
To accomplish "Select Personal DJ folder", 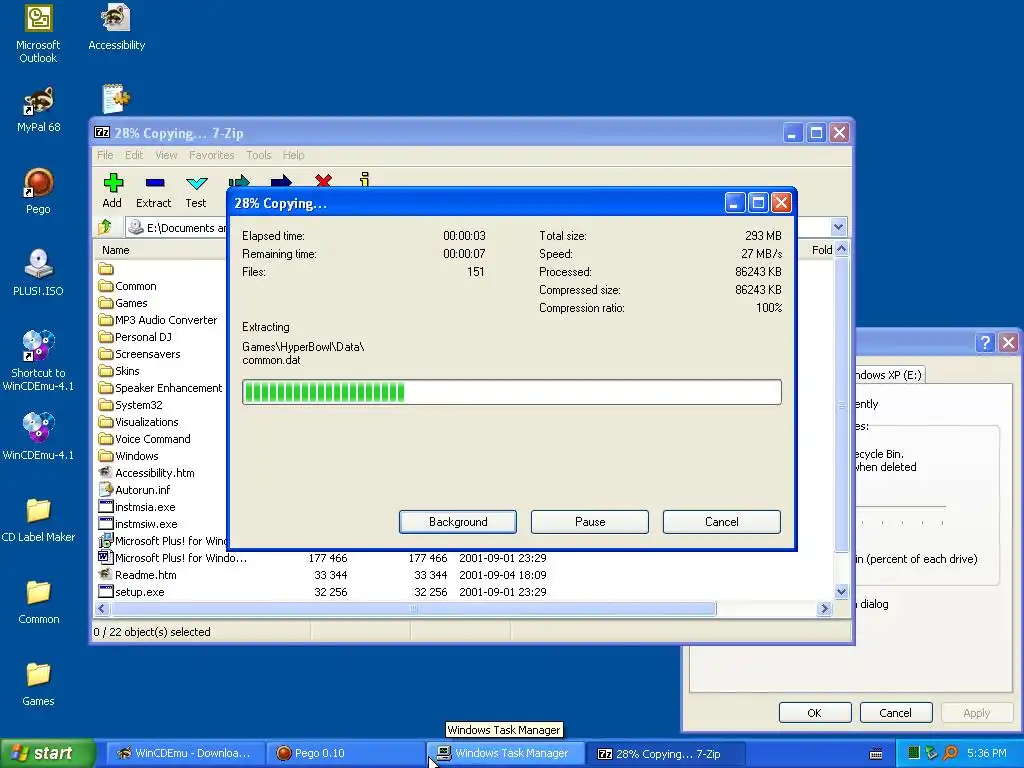I will 135,337.
